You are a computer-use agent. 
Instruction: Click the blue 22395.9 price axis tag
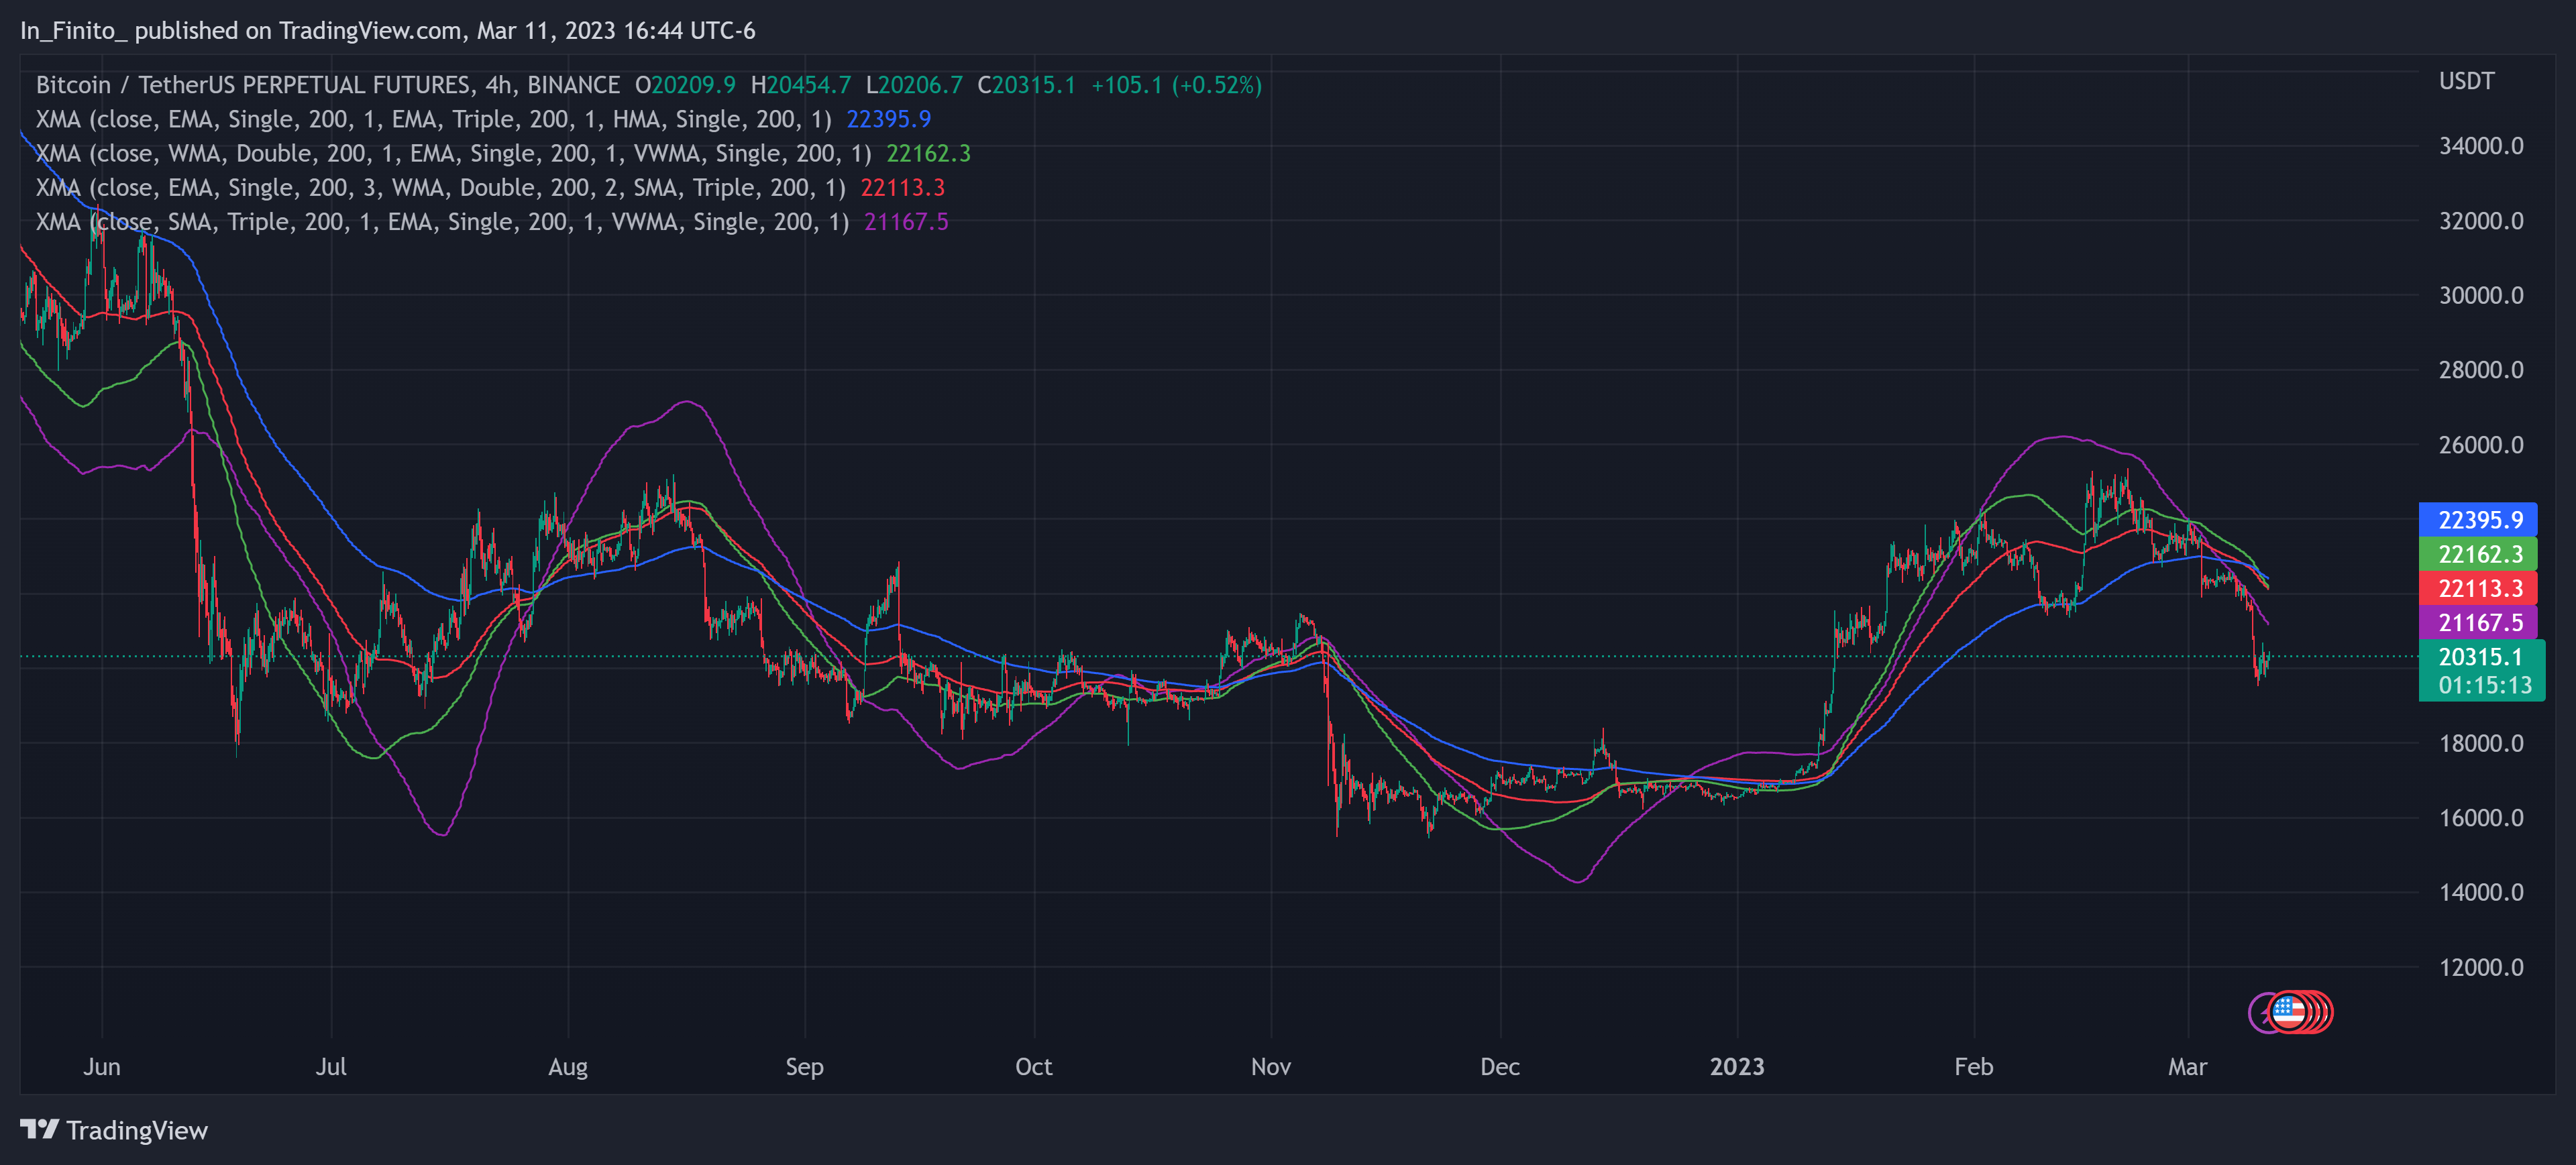[2477, 519]
